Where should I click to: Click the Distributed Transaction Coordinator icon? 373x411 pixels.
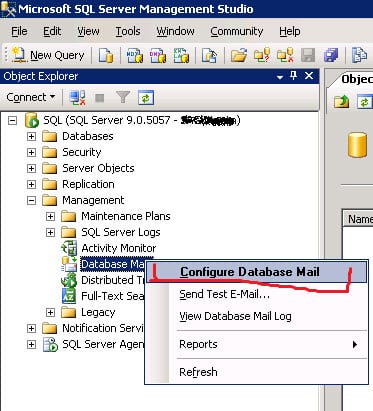[69, 280]
